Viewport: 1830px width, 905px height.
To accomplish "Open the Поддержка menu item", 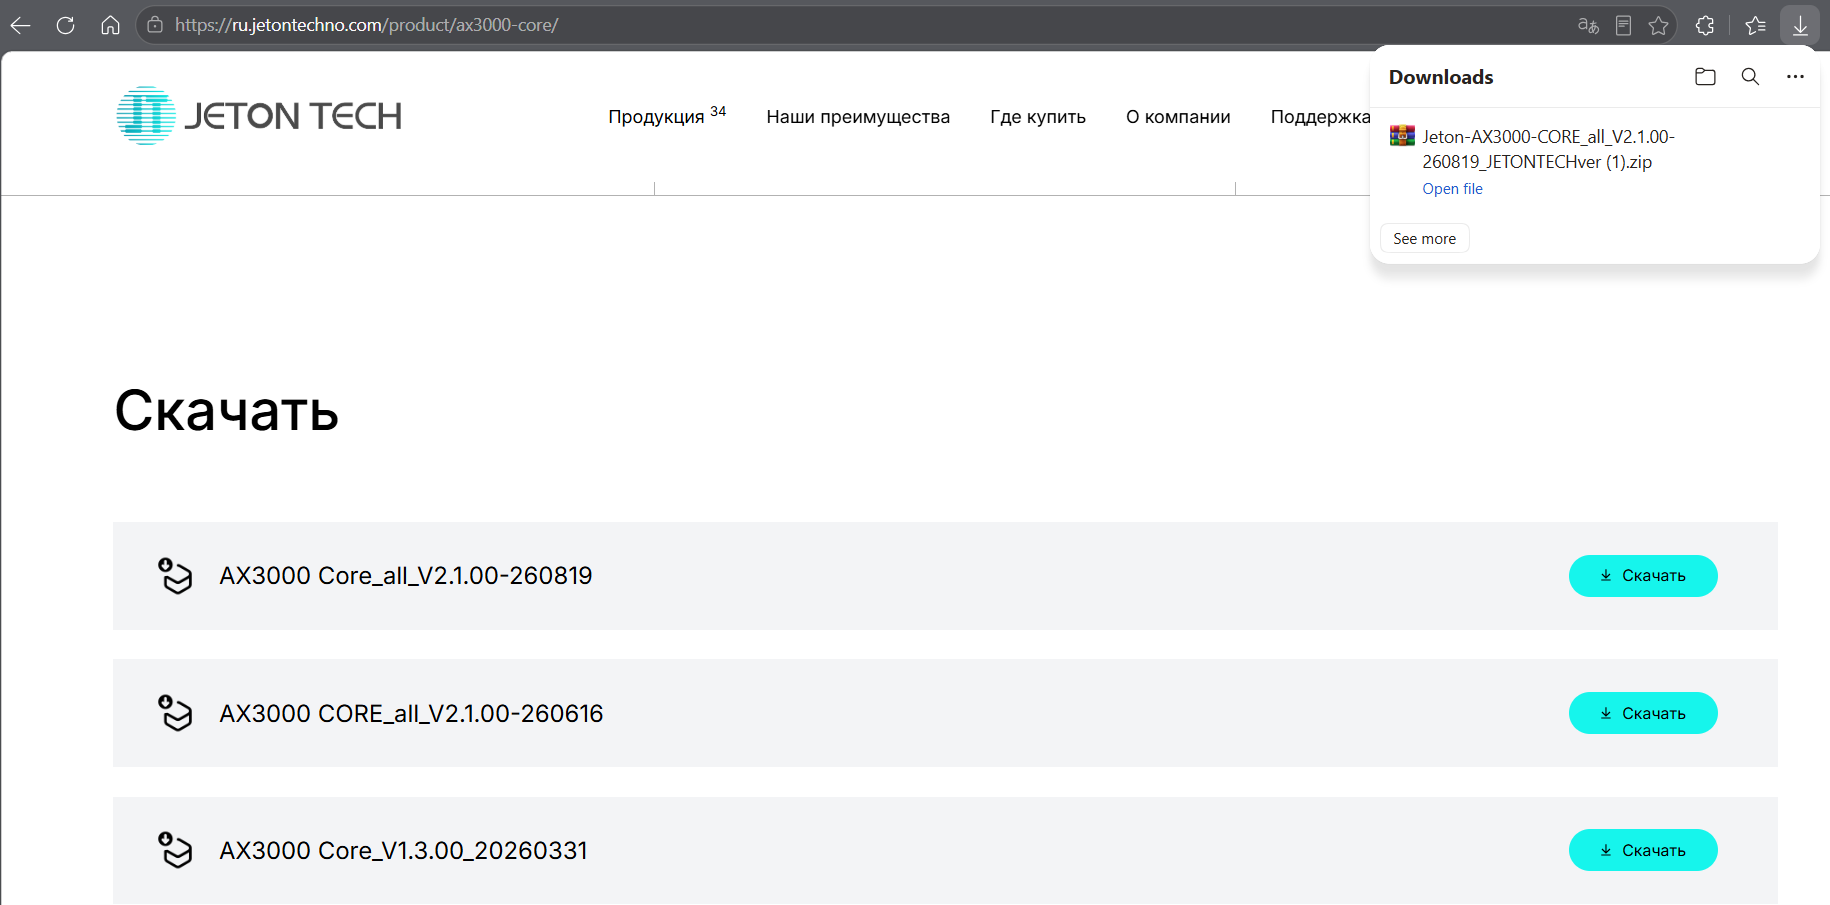I will (1320, 117).
